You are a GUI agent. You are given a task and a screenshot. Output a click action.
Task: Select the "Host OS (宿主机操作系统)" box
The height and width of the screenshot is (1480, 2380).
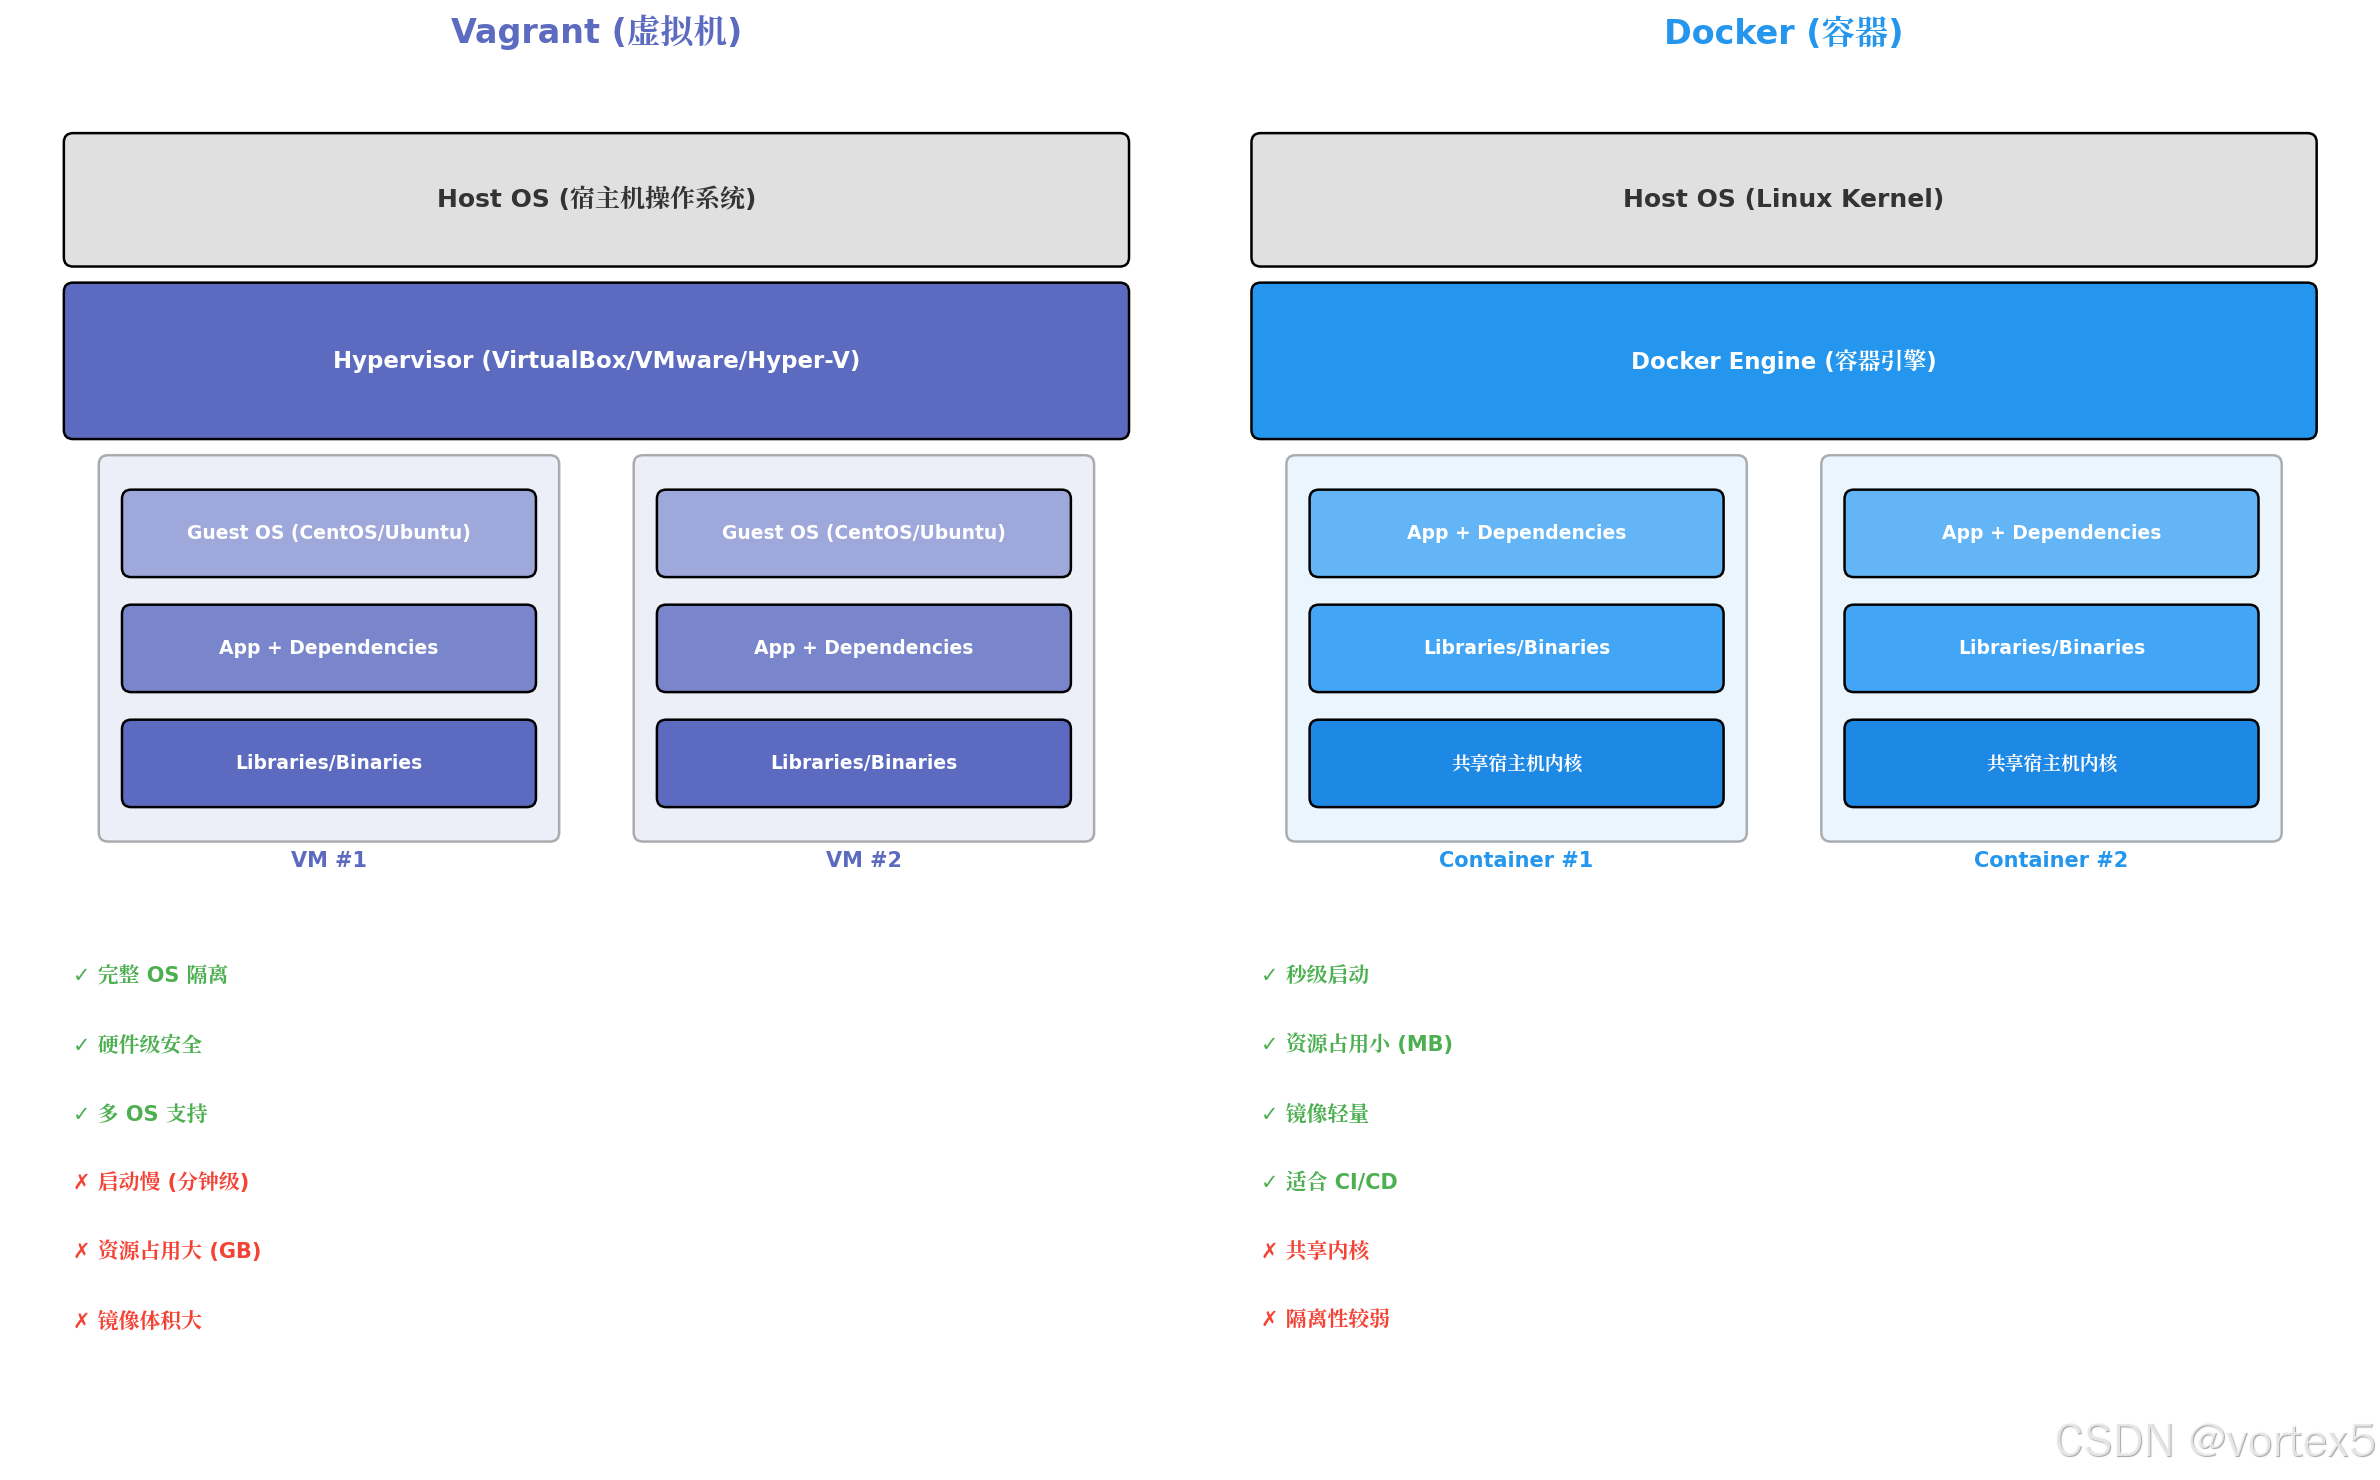click(x=596, y=200)
